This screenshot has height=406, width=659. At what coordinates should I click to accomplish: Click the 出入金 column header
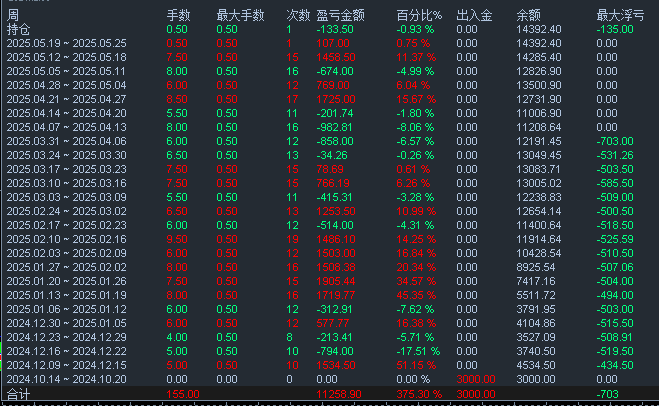point(471,16)
